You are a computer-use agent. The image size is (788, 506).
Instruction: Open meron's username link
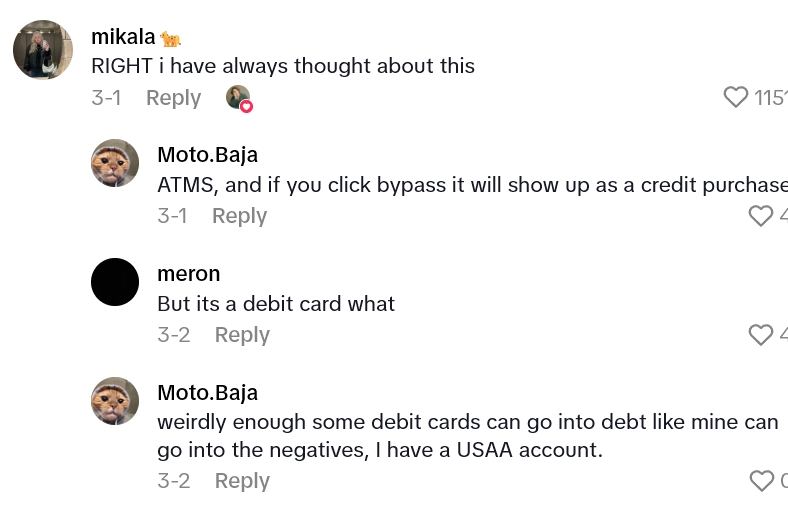click(x=188, y=273)
